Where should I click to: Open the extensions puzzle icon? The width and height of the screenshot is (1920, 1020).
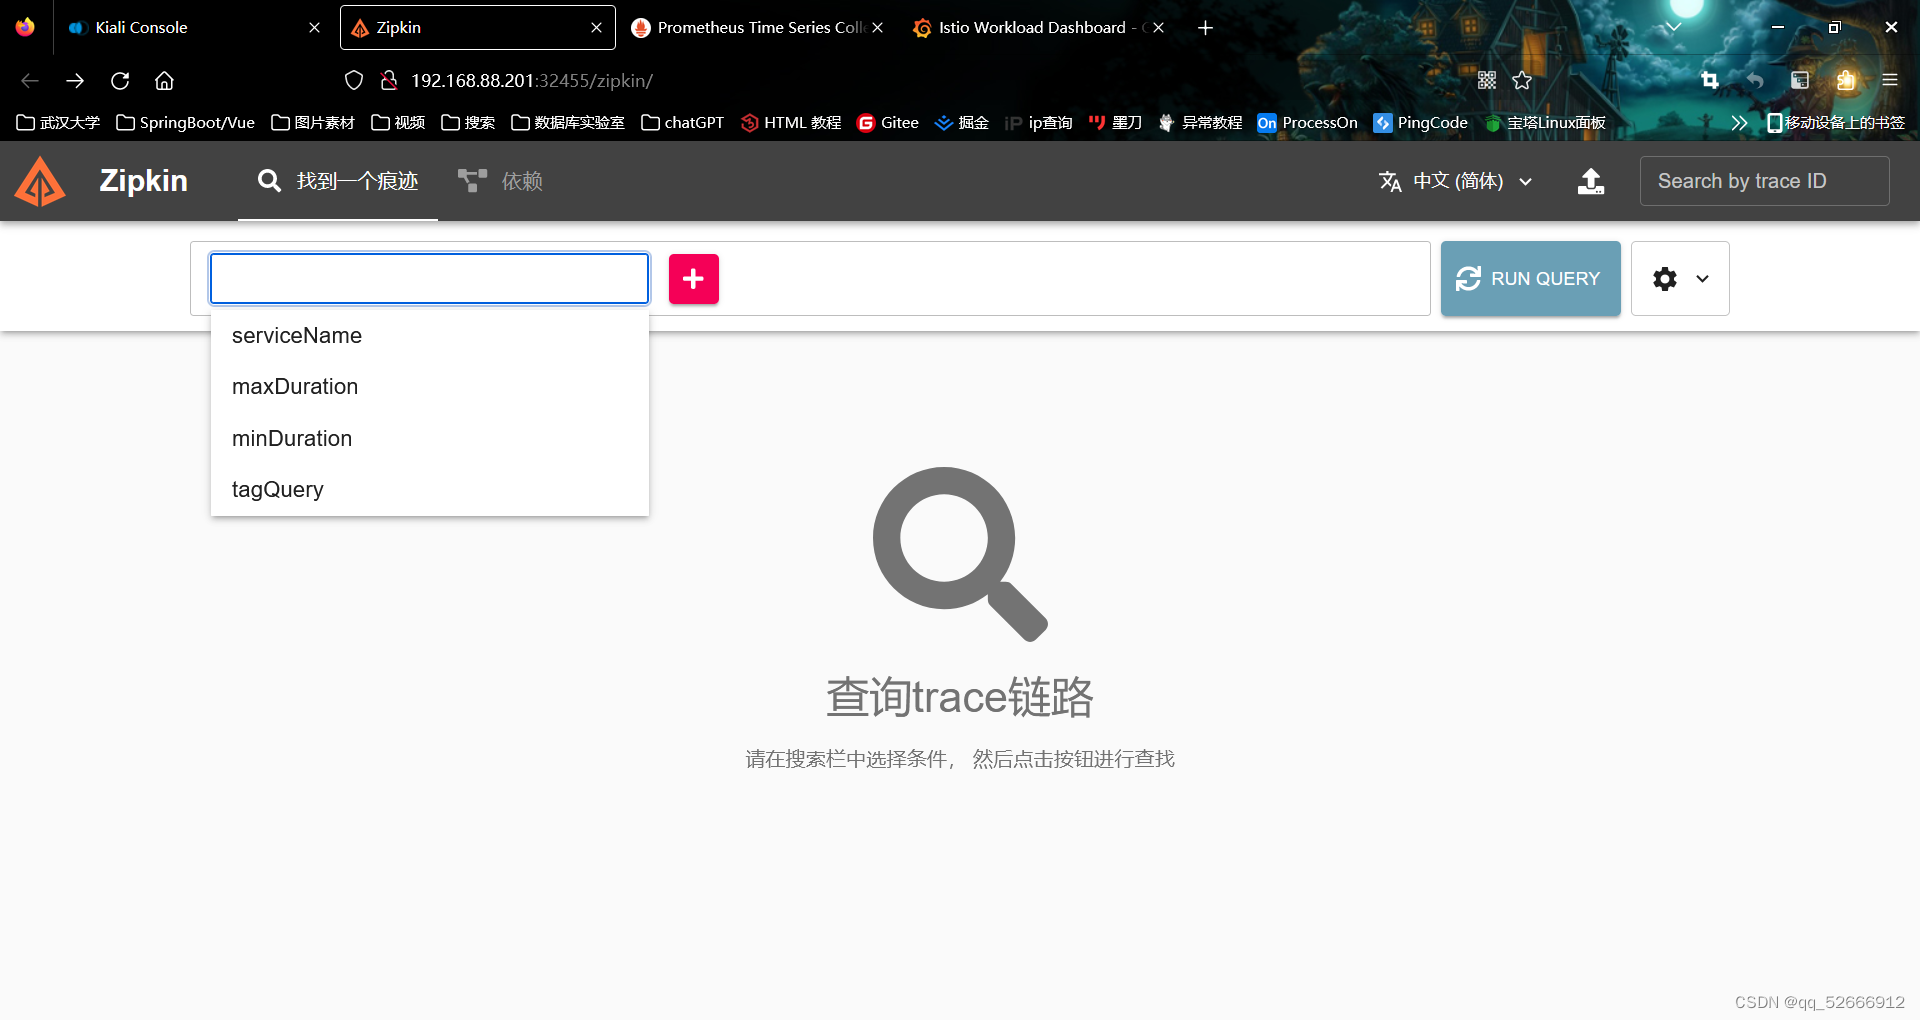point(1846,81)
